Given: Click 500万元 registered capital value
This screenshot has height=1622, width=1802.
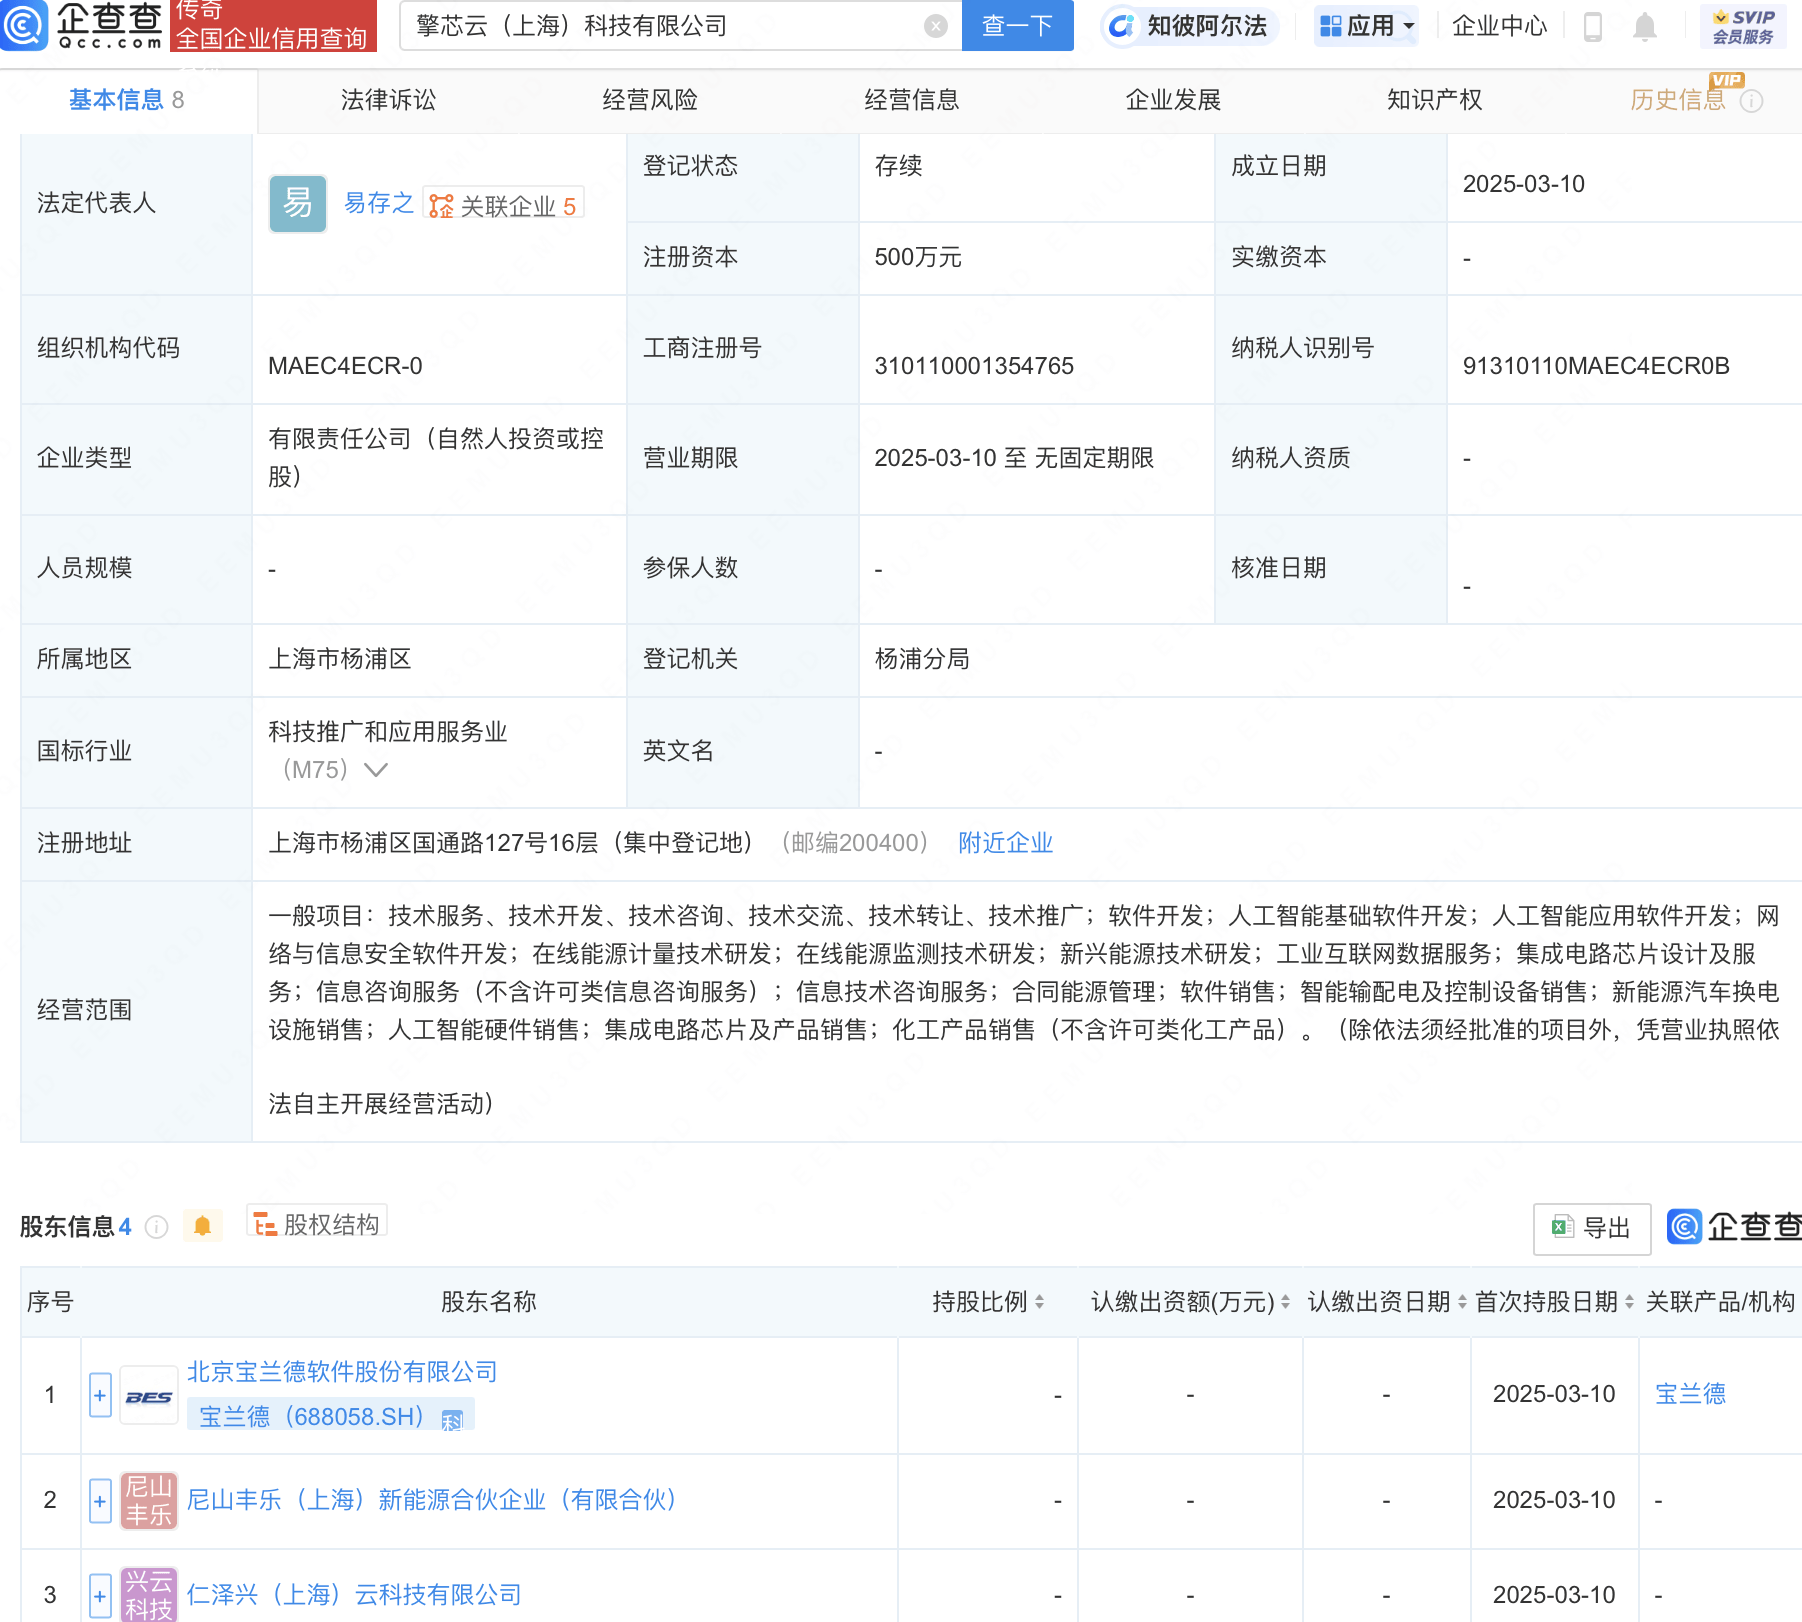Looking at the screenshot, I should (x=917, y=258).
